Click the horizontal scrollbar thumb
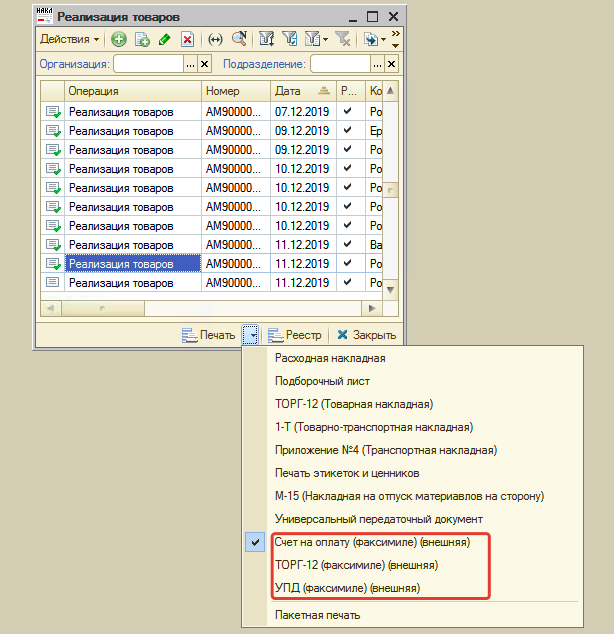 tap(103, 309)
